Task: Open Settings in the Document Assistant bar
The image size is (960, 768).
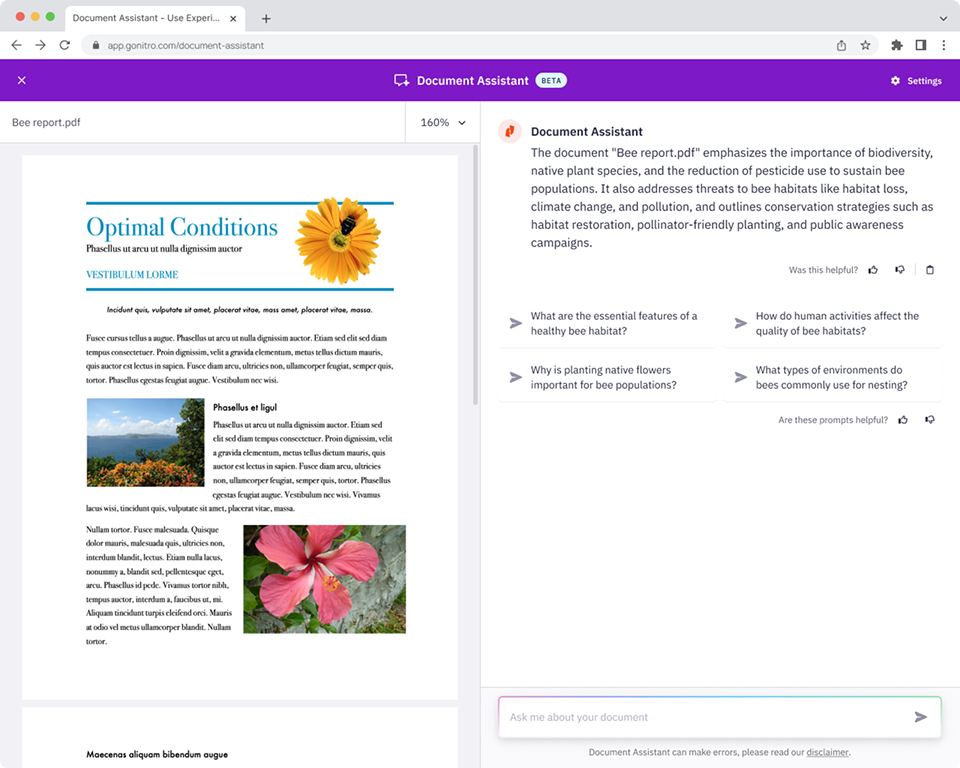Action: 915,80
